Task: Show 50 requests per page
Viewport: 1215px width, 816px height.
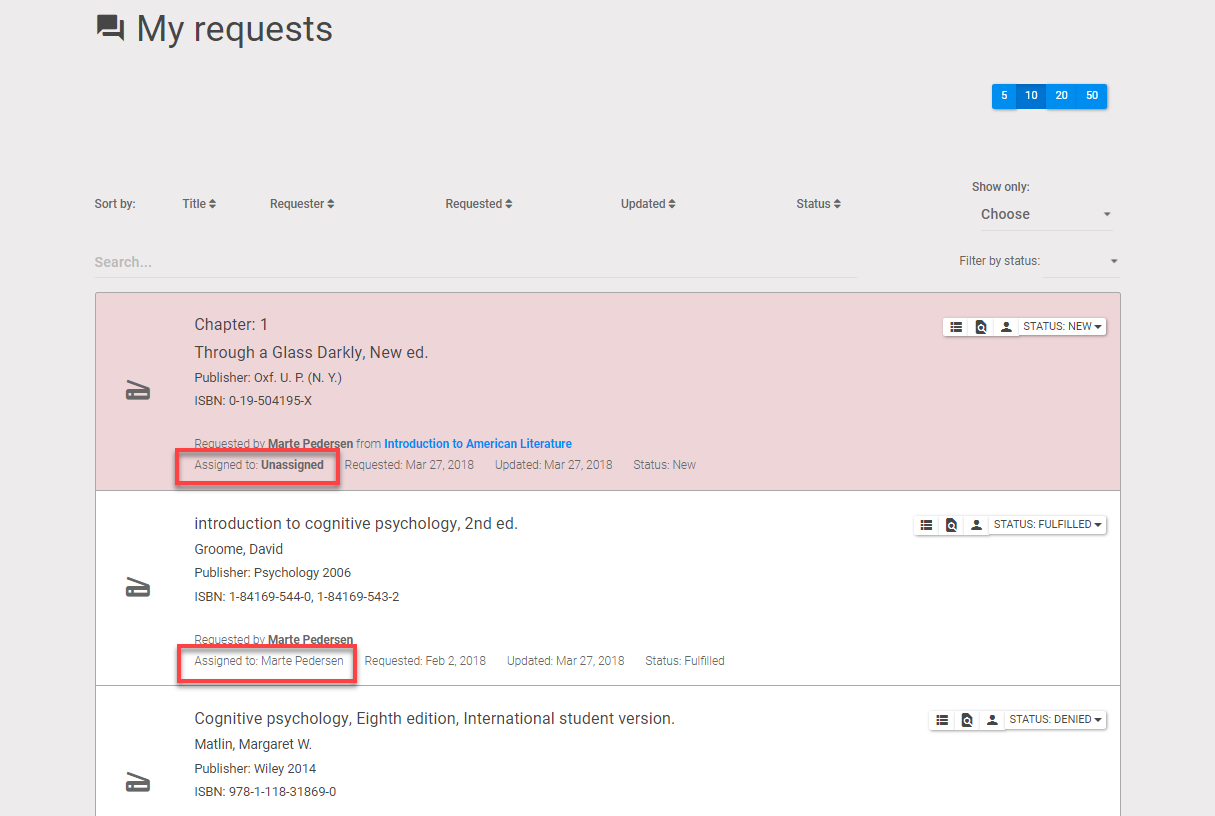Action: [x=1092, y=96]
